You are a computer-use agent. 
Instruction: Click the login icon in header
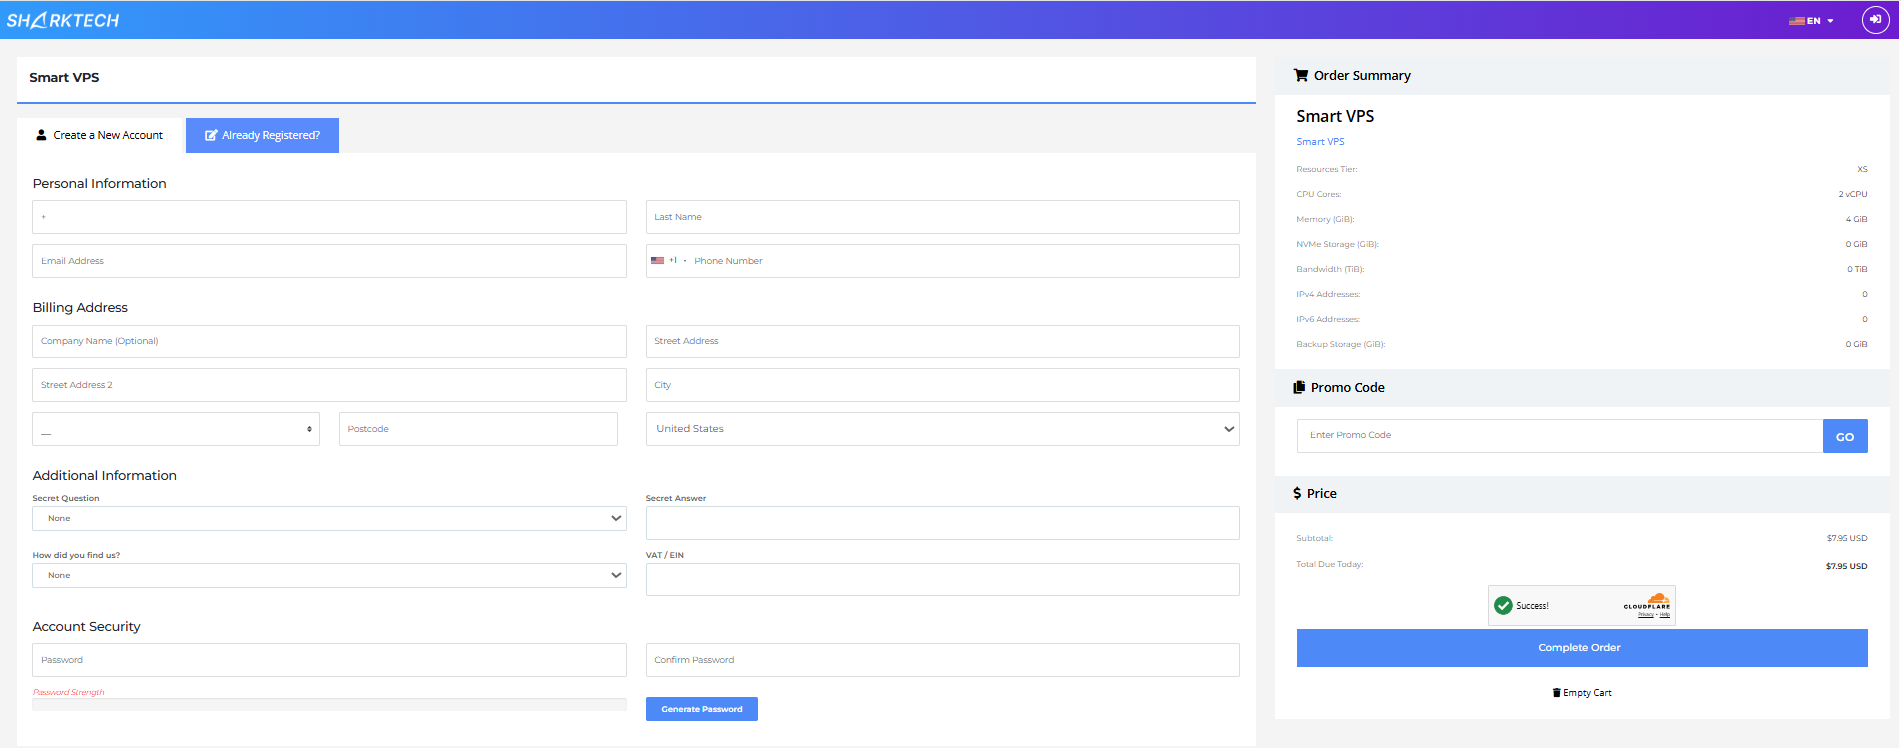coord(1875,20)
